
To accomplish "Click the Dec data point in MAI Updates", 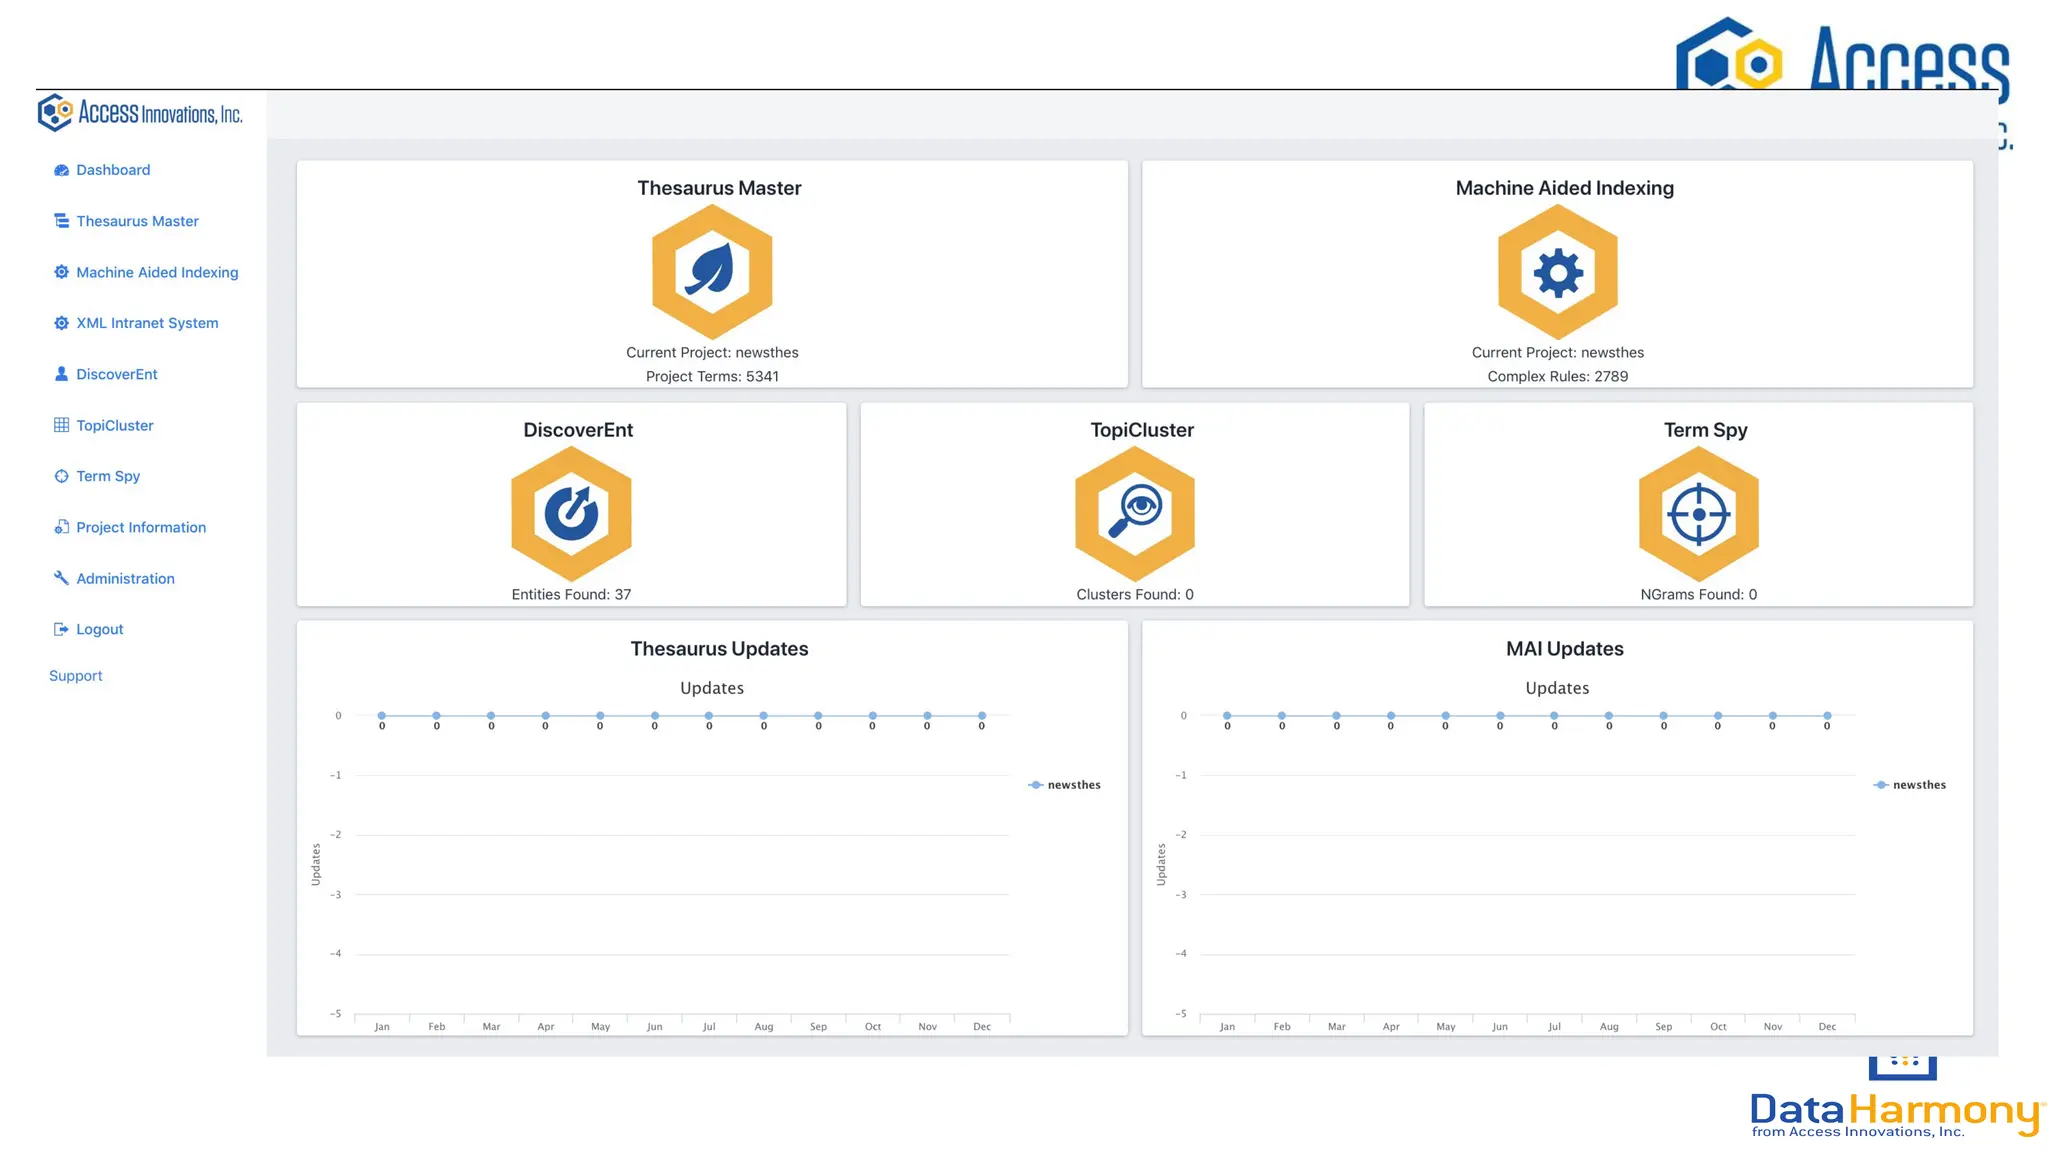I will tap(1827, 716).
